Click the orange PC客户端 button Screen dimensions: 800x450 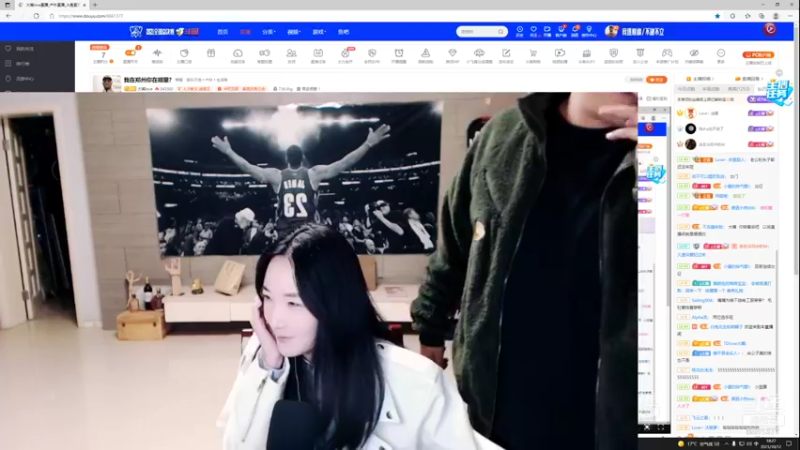pos(759,55)
